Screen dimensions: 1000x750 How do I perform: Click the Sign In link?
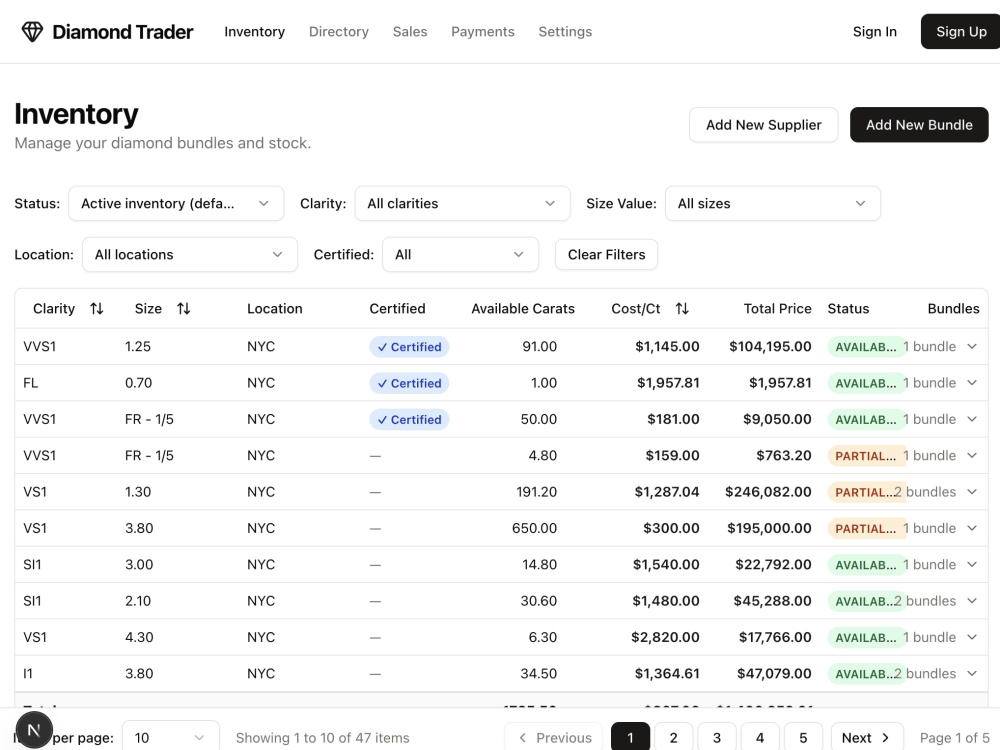875,31
